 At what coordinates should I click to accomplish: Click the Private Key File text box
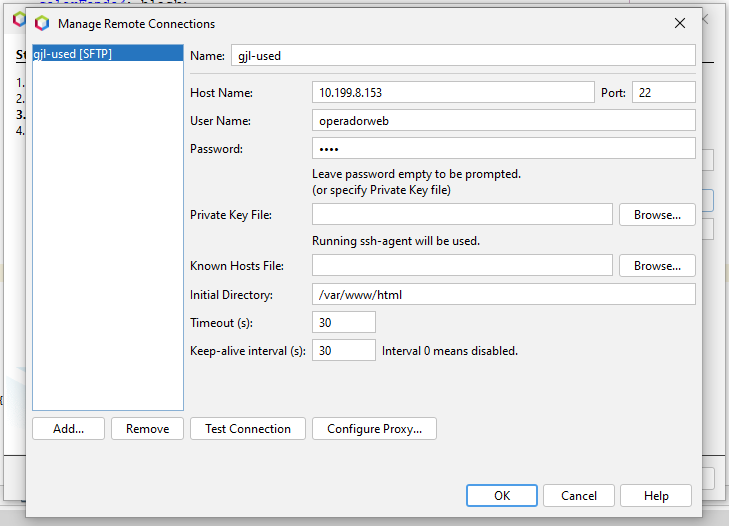point(462,215)
